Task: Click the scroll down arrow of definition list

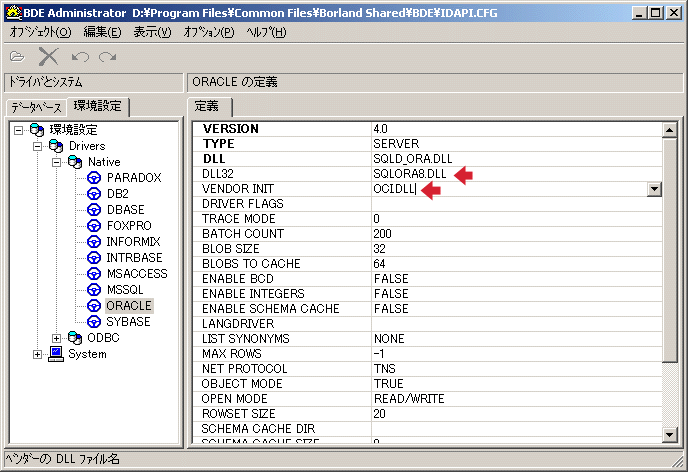Action: pos(669,435)
